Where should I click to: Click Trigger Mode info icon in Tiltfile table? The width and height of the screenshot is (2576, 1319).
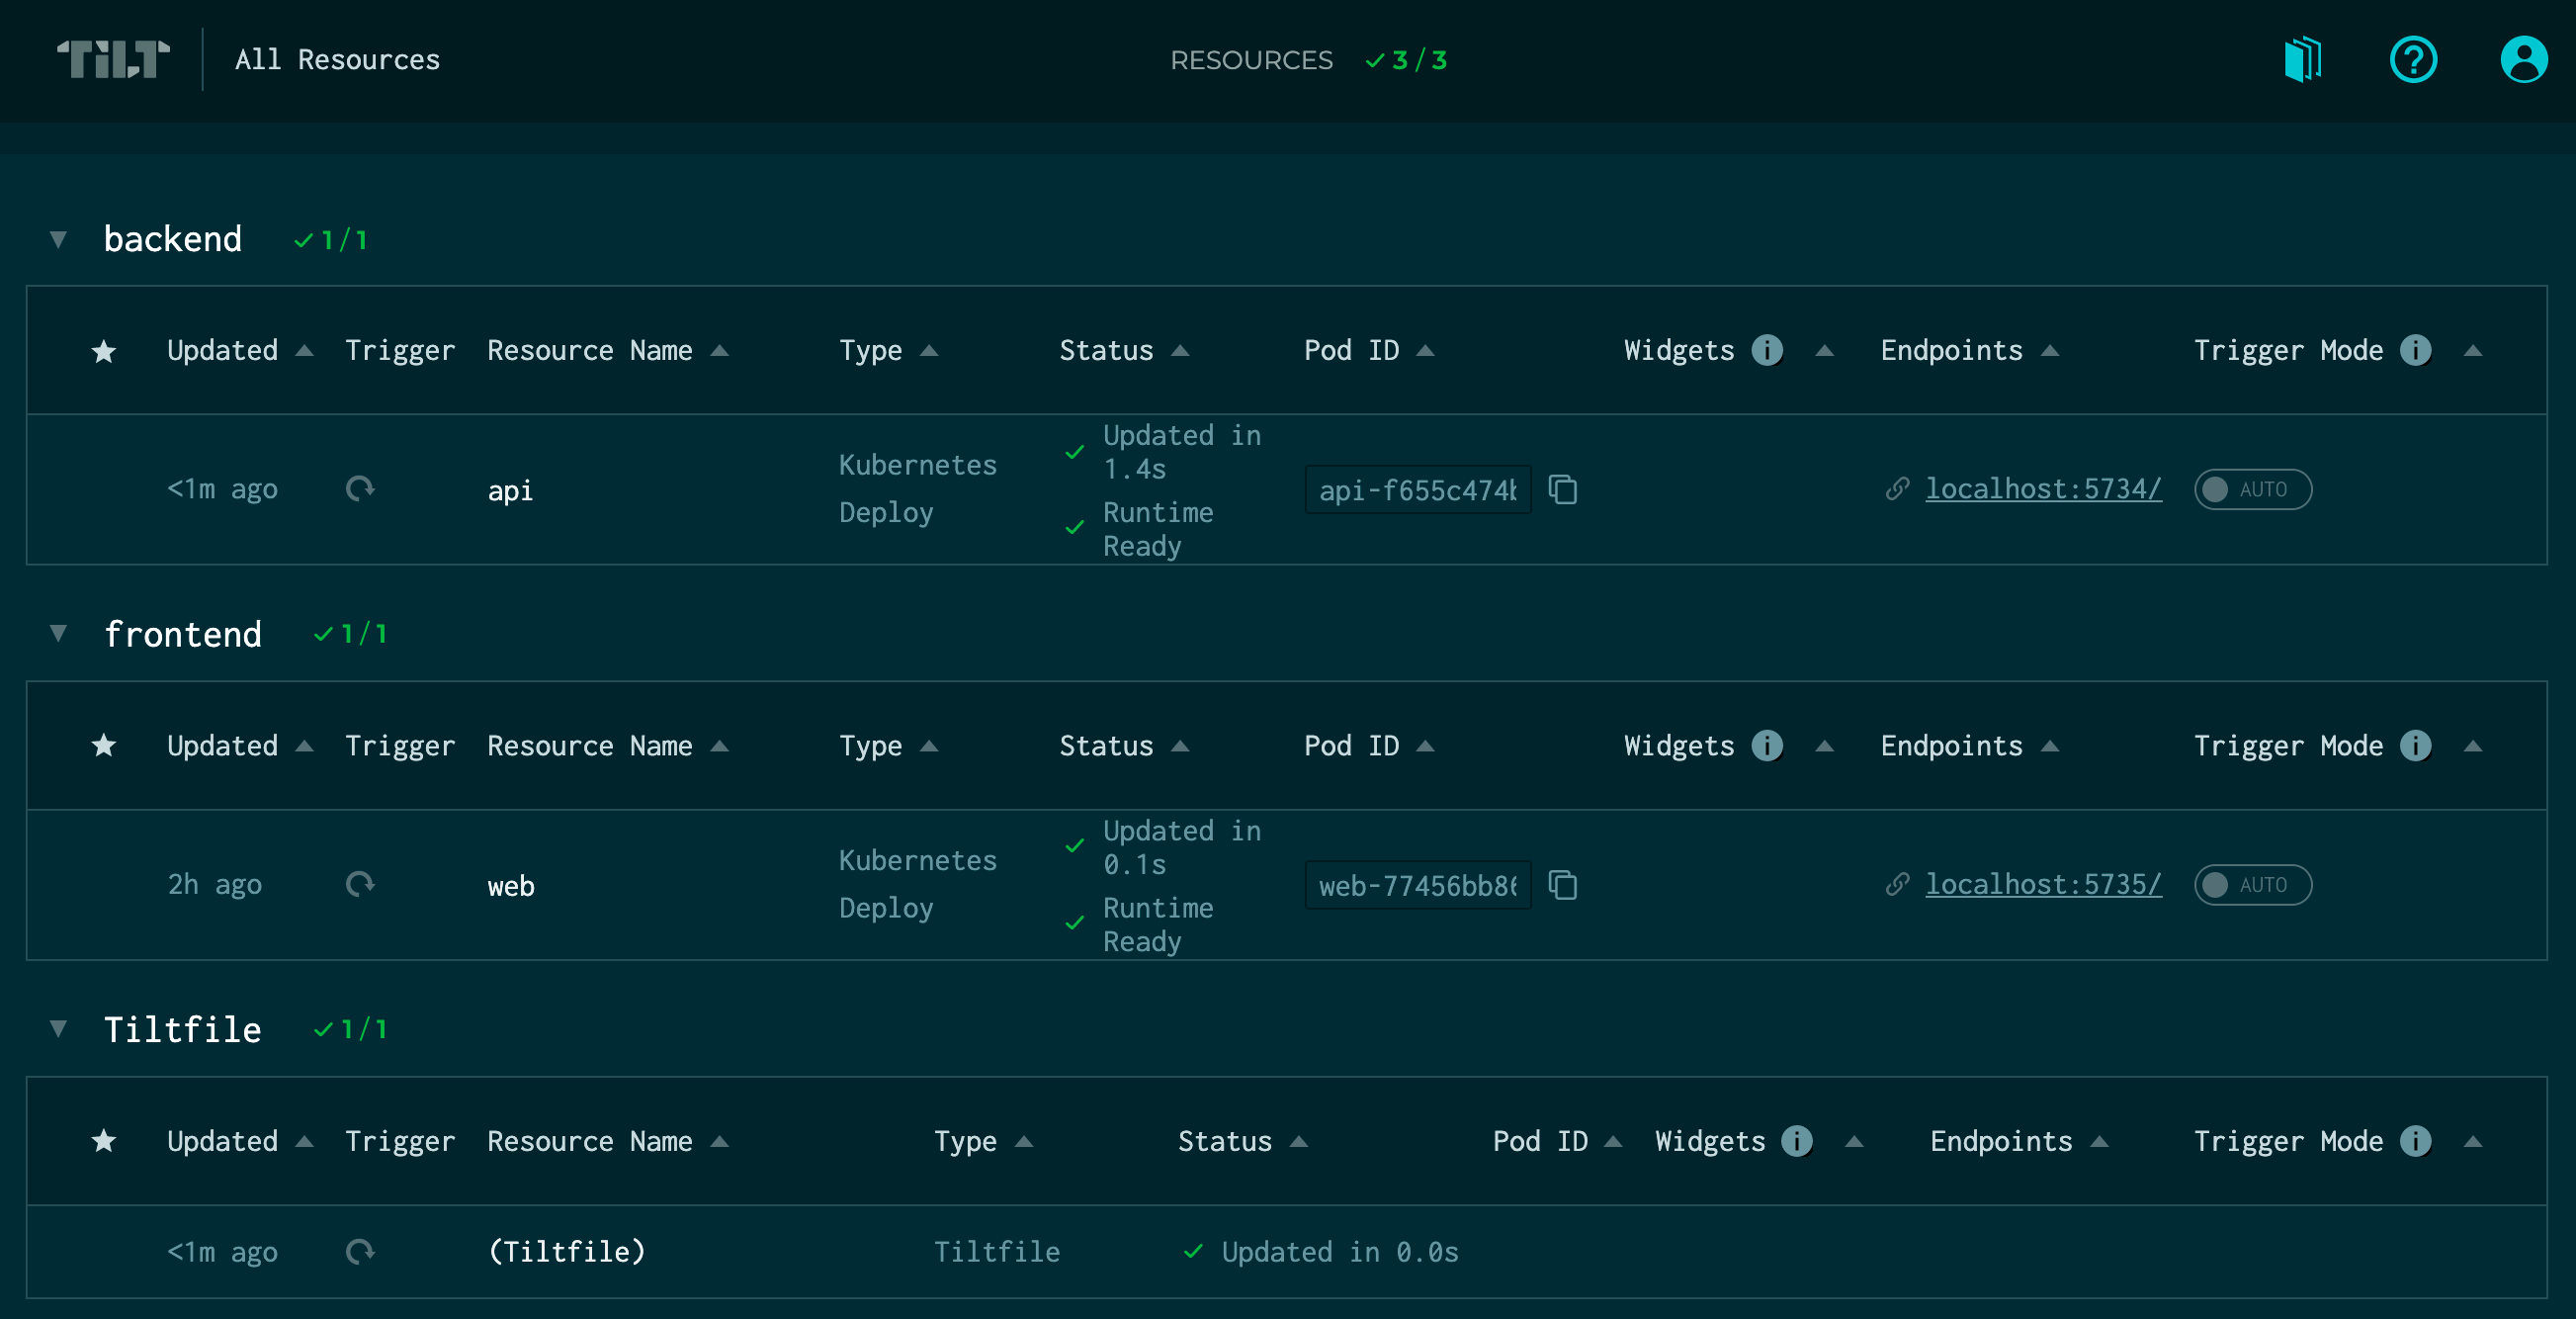pos(2415,1141)
